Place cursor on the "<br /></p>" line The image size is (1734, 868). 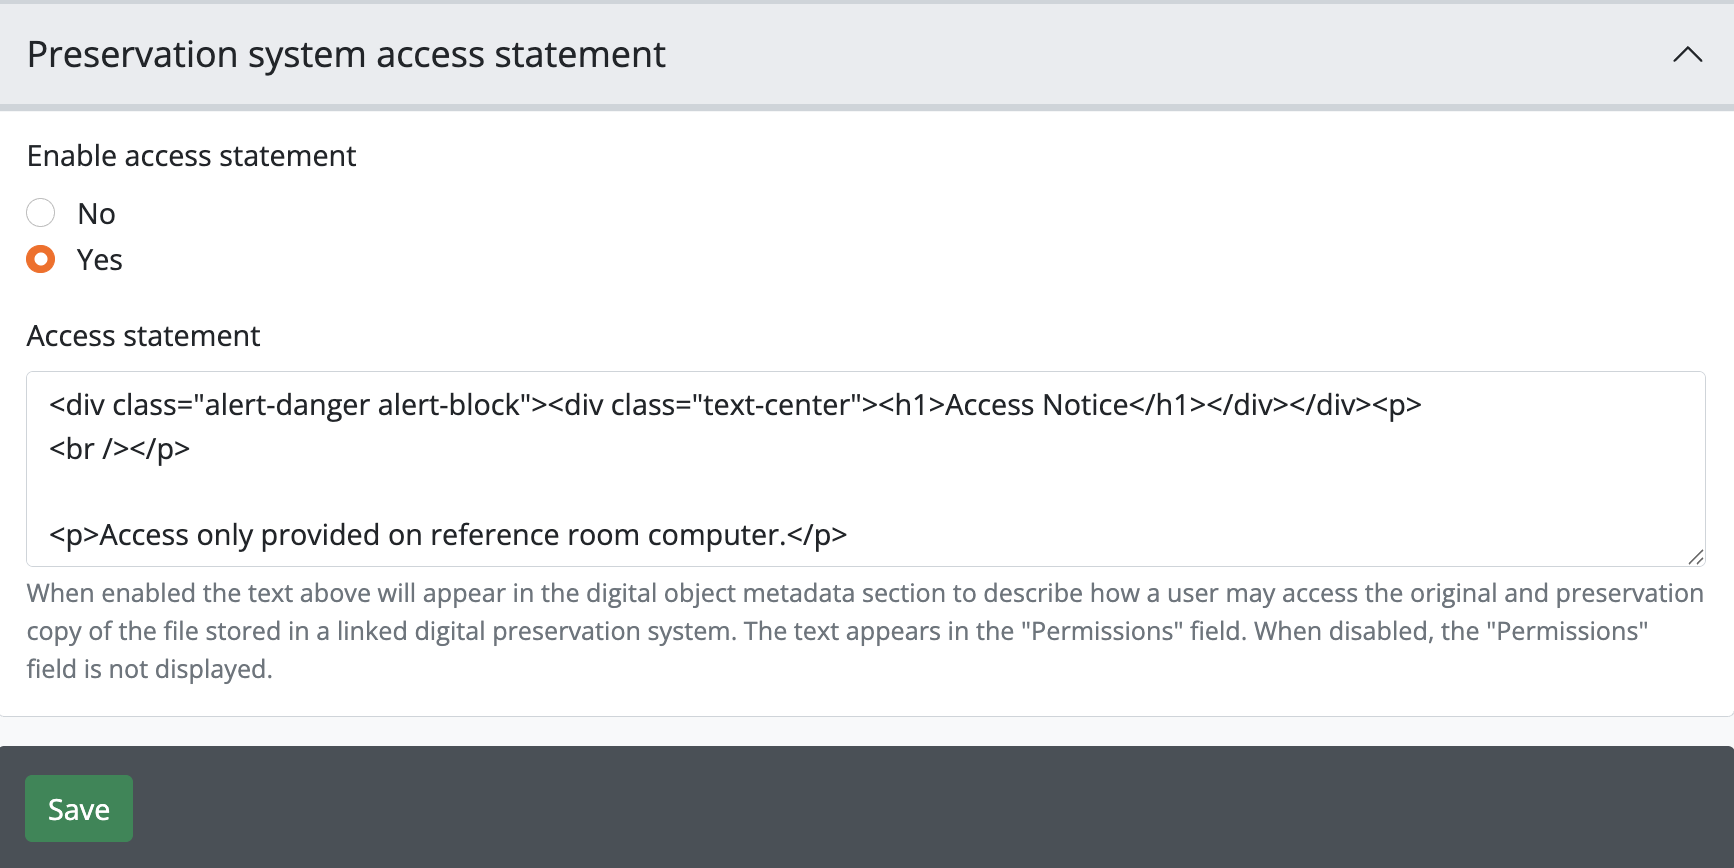119,449
